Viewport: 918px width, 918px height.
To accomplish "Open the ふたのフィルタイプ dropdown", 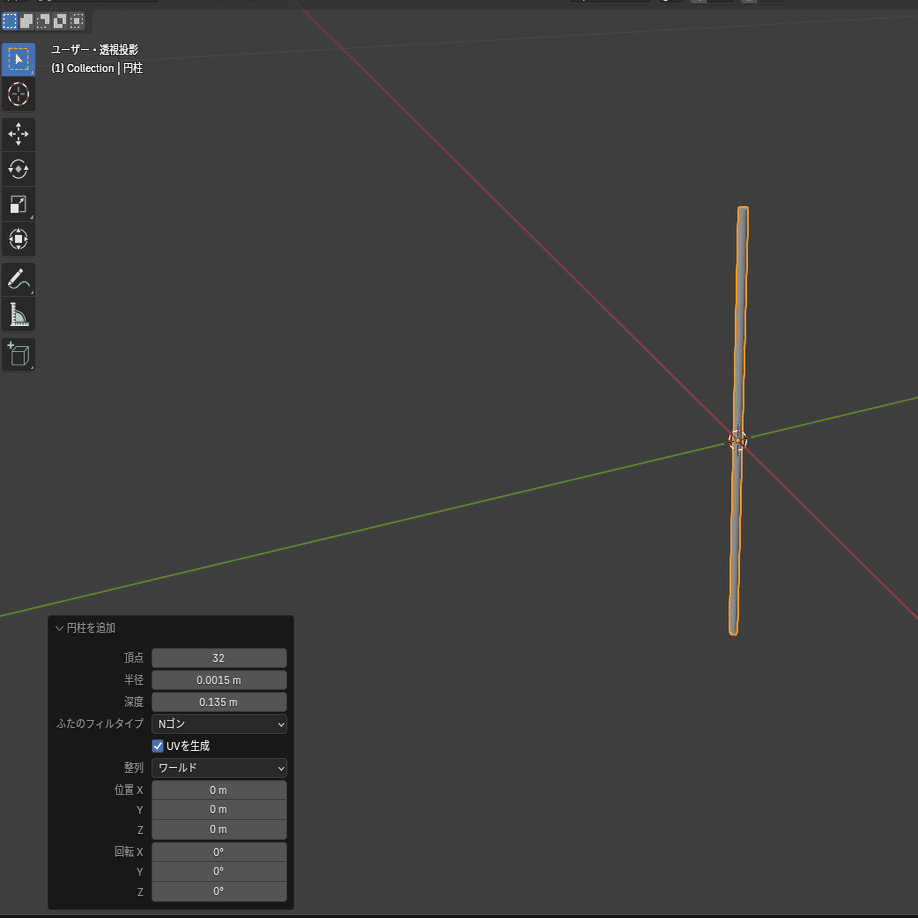I will pos(219,724).
